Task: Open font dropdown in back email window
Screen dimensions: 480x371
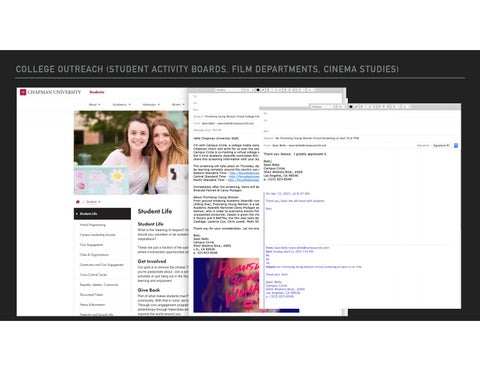Action: pos(230,90)
